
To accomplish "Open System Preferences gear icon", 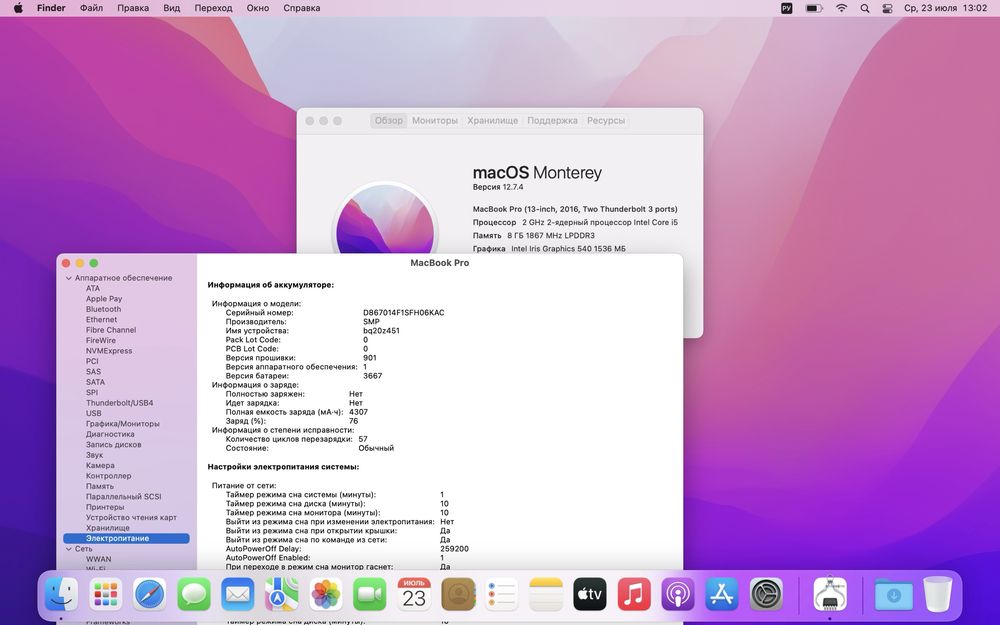I will [x=766, y=594].
